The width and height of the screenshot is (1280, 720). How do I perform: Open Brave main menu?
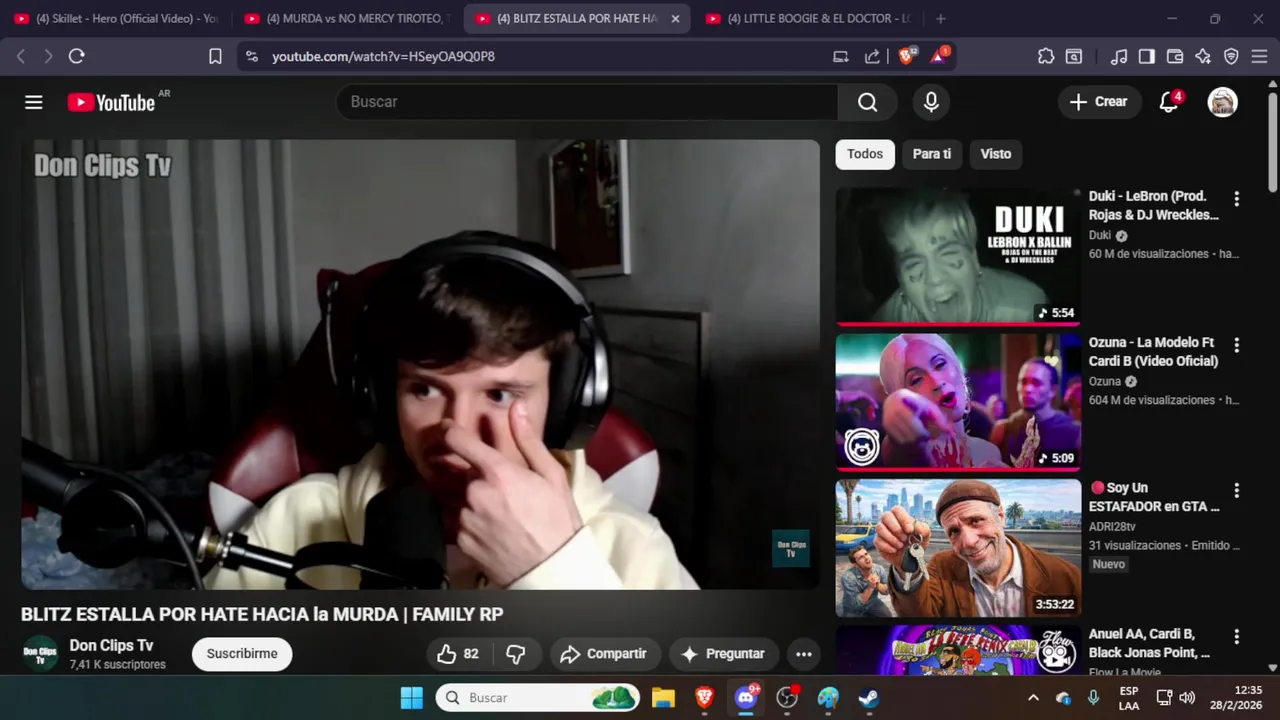pos(1259,57)
